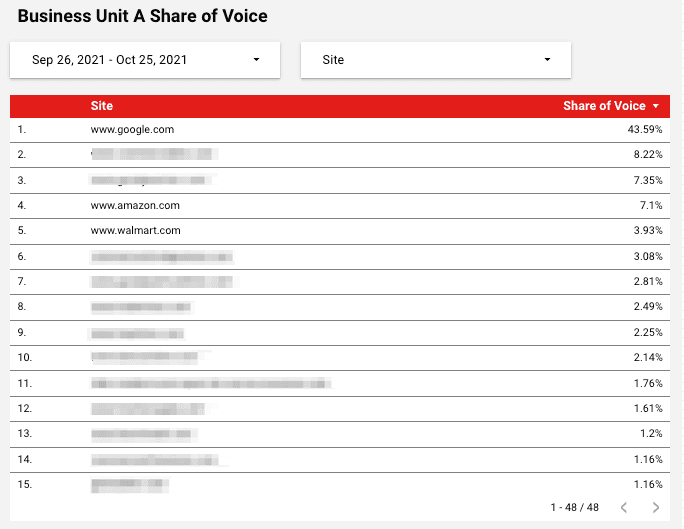This screenshot has height=529, width=684.
Task: Go to the next page of results
Action: click(655, 508)
